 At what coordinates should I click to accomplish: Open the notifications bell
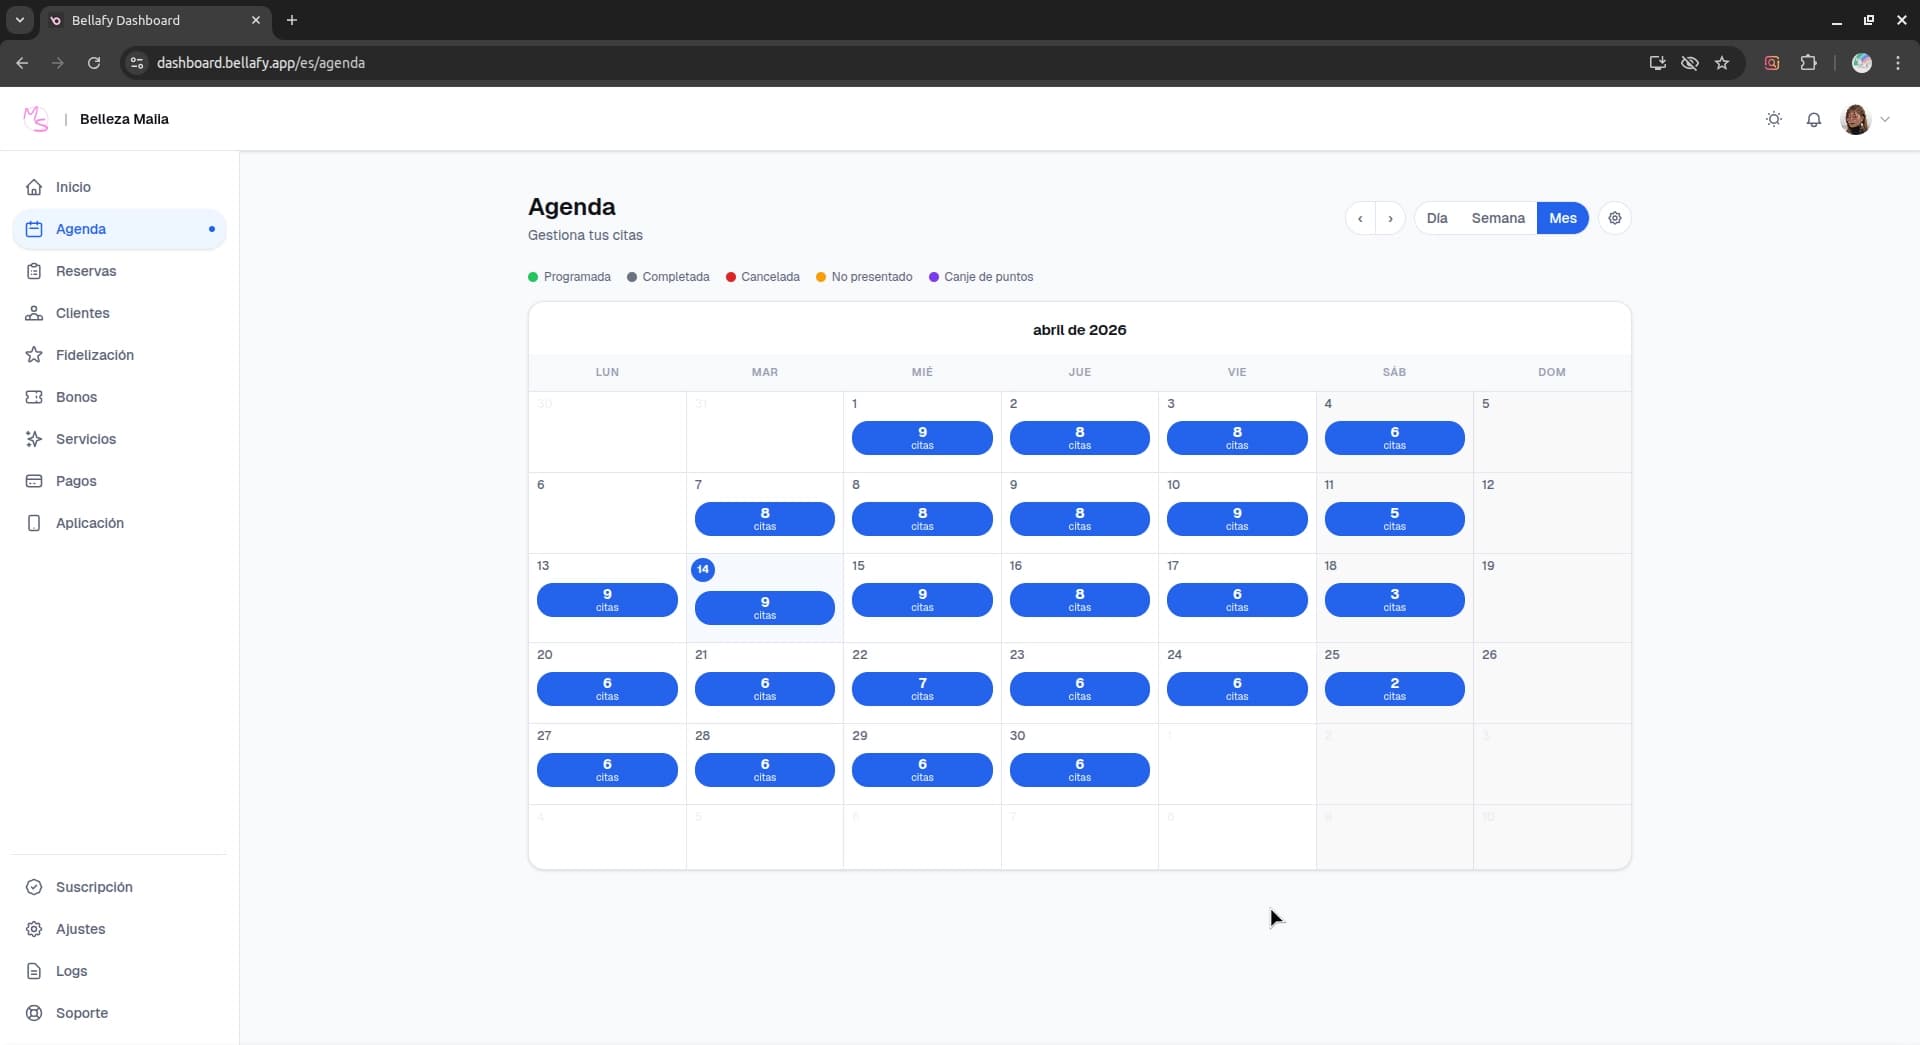click(x=1814, y=119)
